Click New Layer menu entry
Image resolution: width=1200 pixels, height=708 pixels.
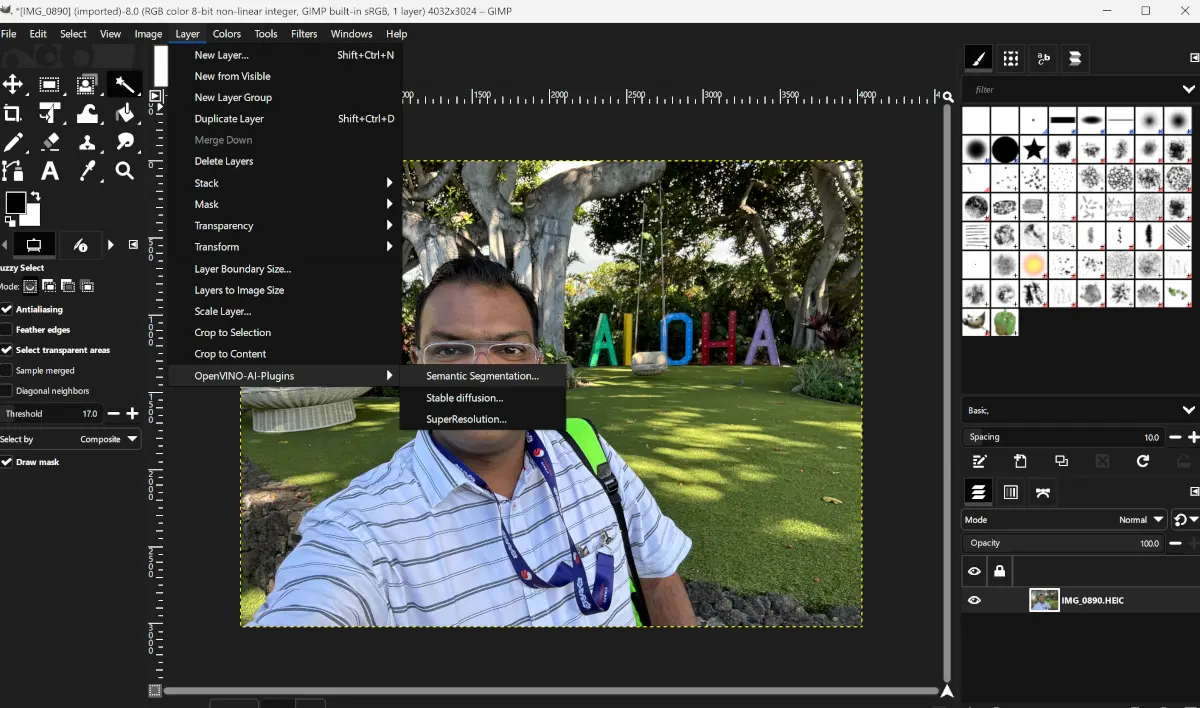point(285,55)
